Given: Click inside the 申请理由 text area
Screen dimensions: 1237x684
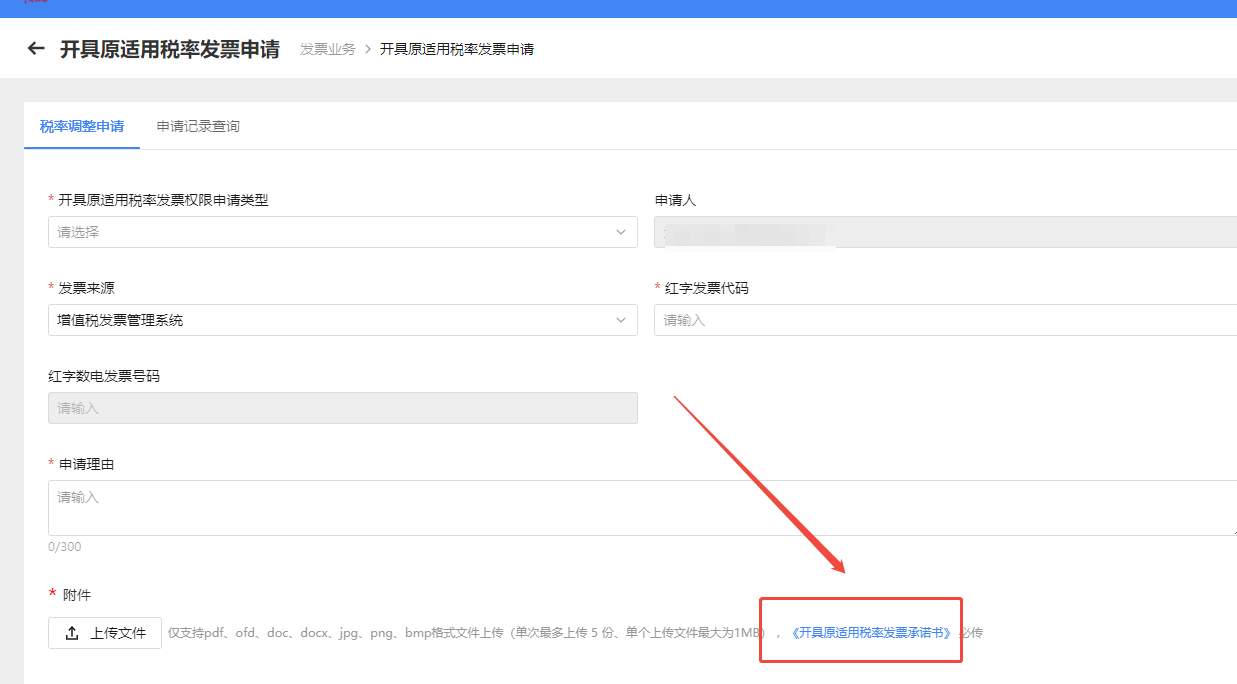Looking at the screenshot, I should click(x=640, y=508).
